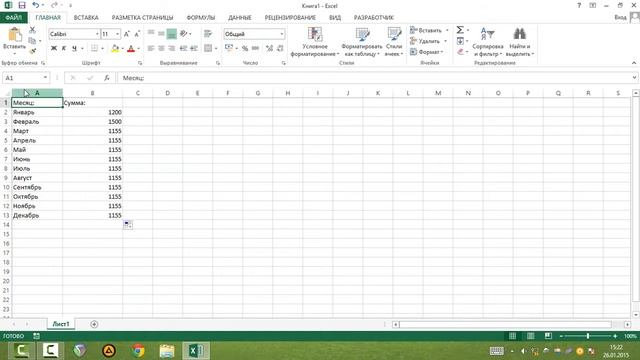Open the Формат cells menu
The height and width of the screenshot is (360, 640).
tap(427, 52)
